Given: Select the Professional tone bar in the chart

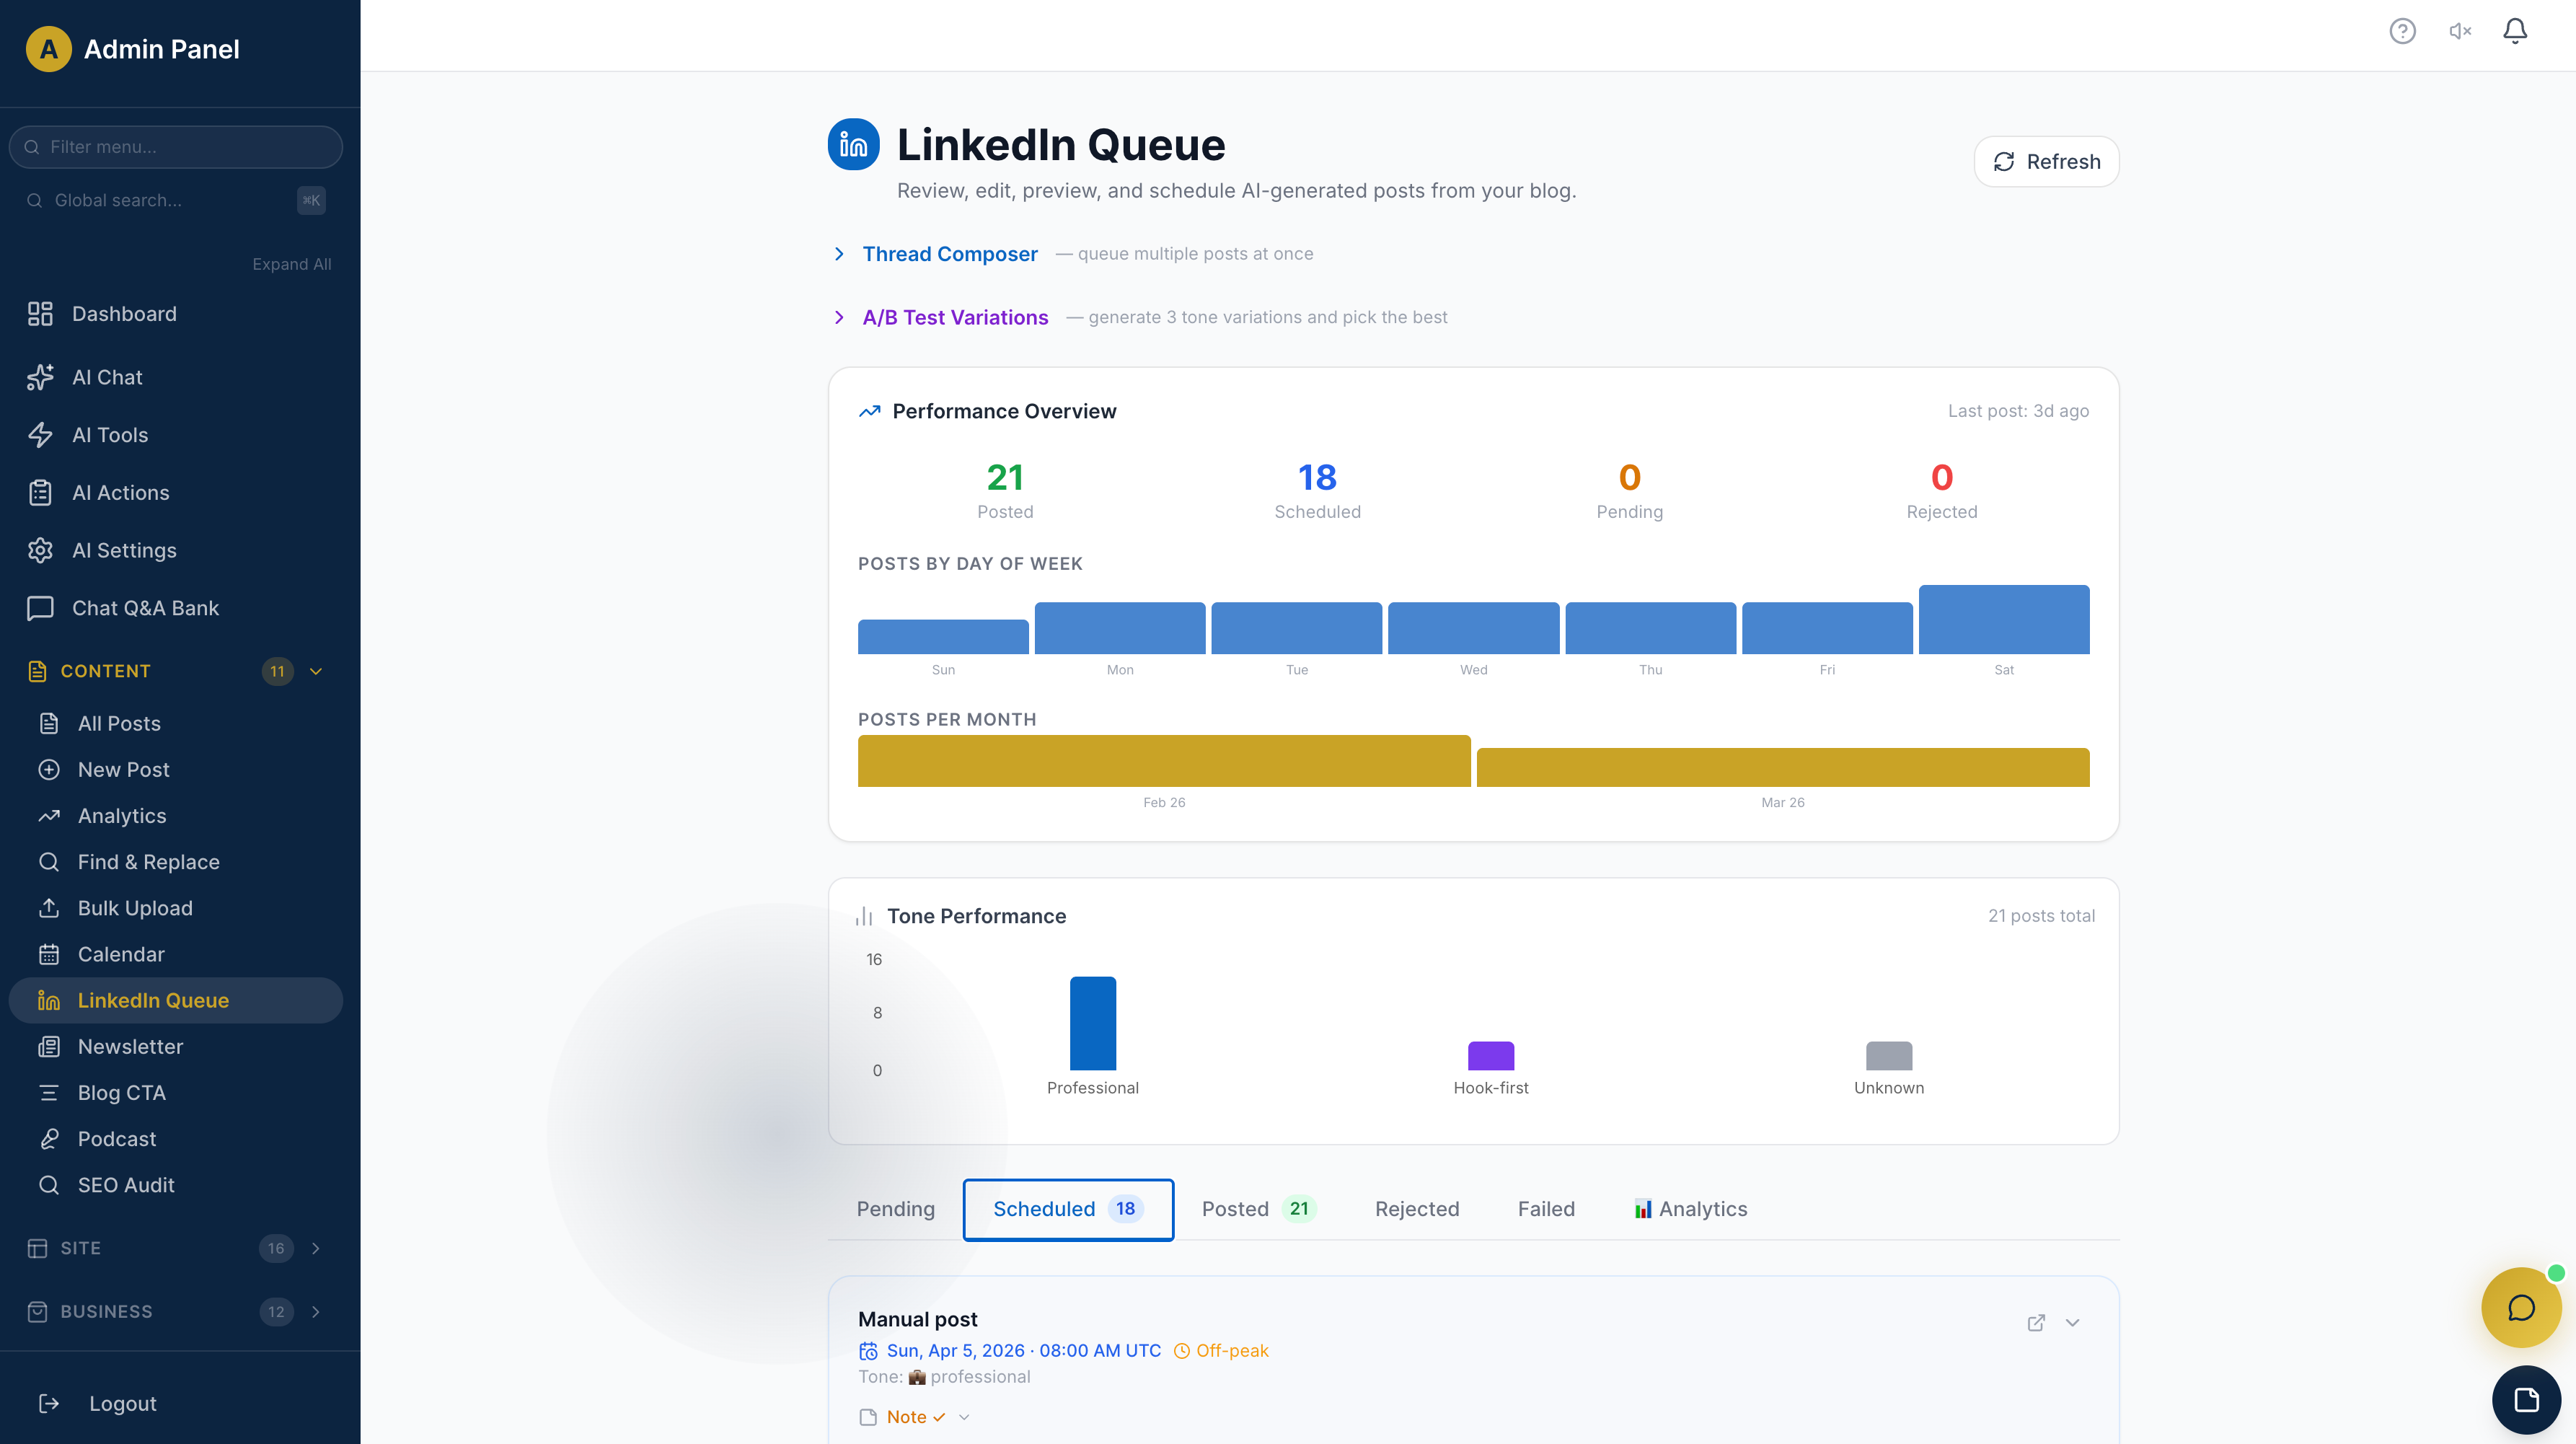Looking at the screenshot, I should (1093, 1023).
